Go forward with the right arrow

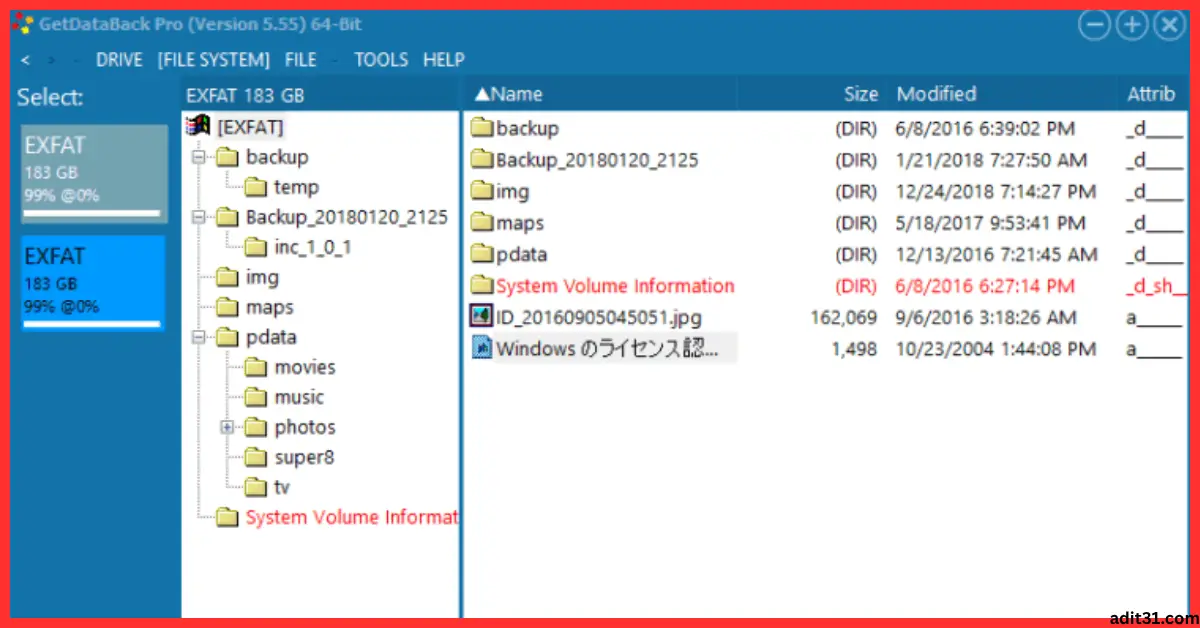[x=51, y=61]
